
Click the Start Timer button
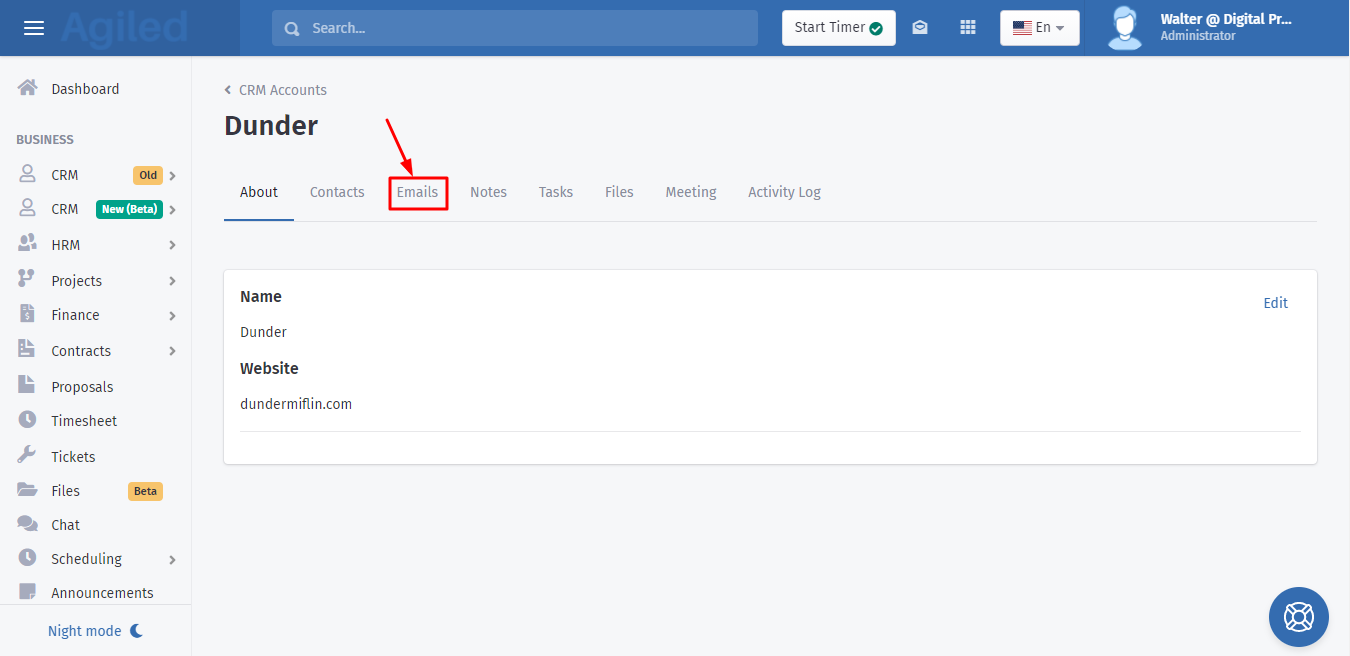click(x=838, y=28)
